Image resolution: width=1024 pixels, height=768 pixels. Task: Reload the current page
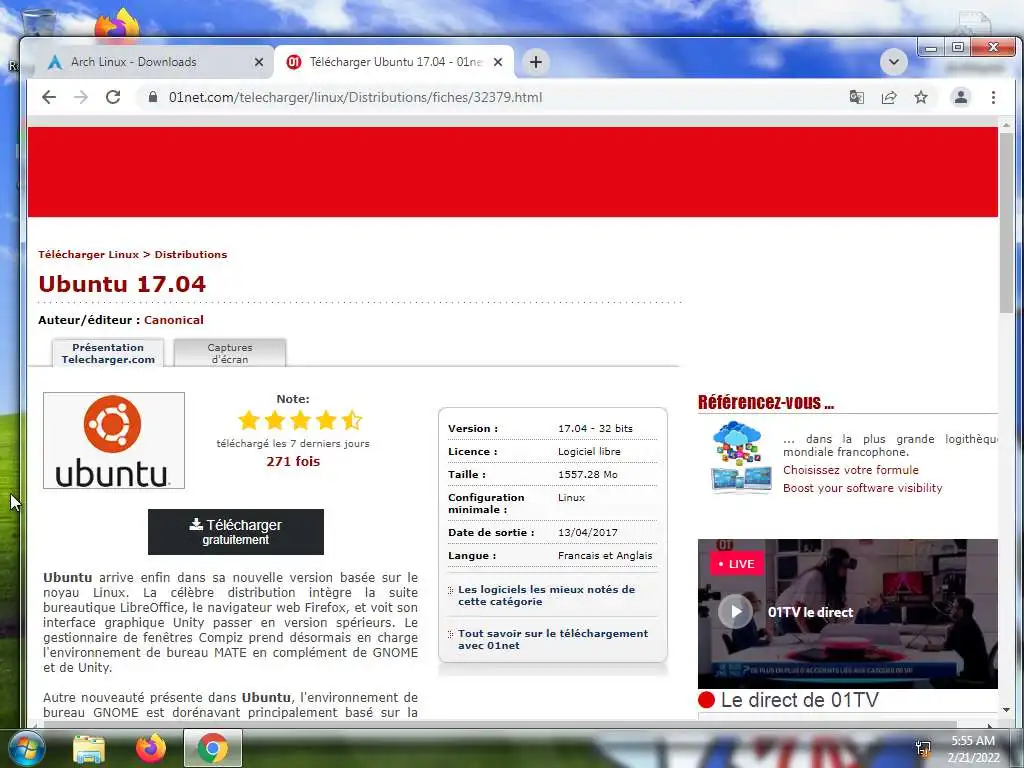coord(113,97)
